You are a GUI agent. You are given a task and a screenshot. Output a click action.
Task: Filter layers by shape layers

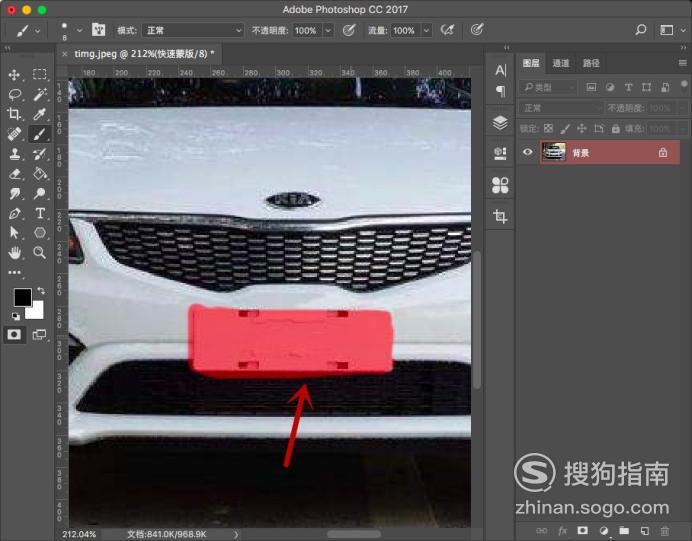point(647,87)
